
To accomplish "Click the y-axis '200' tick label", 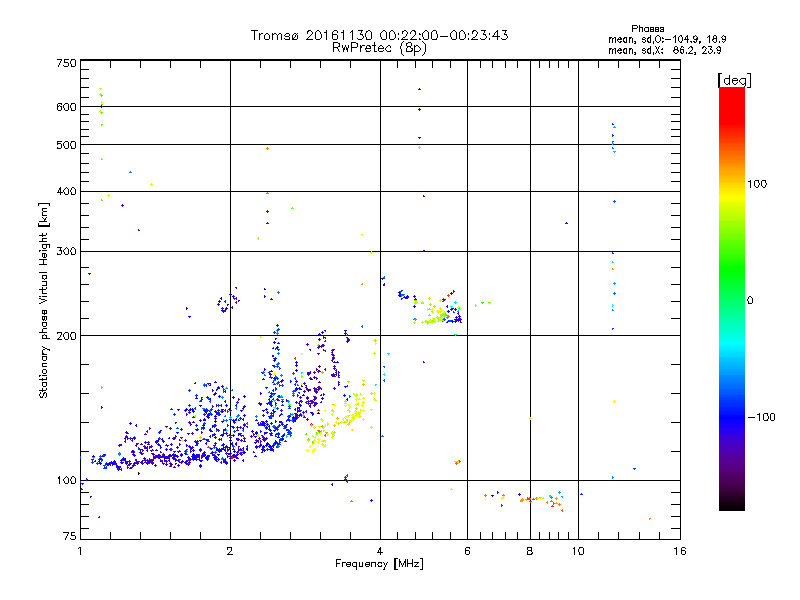I will coord(66,336).
